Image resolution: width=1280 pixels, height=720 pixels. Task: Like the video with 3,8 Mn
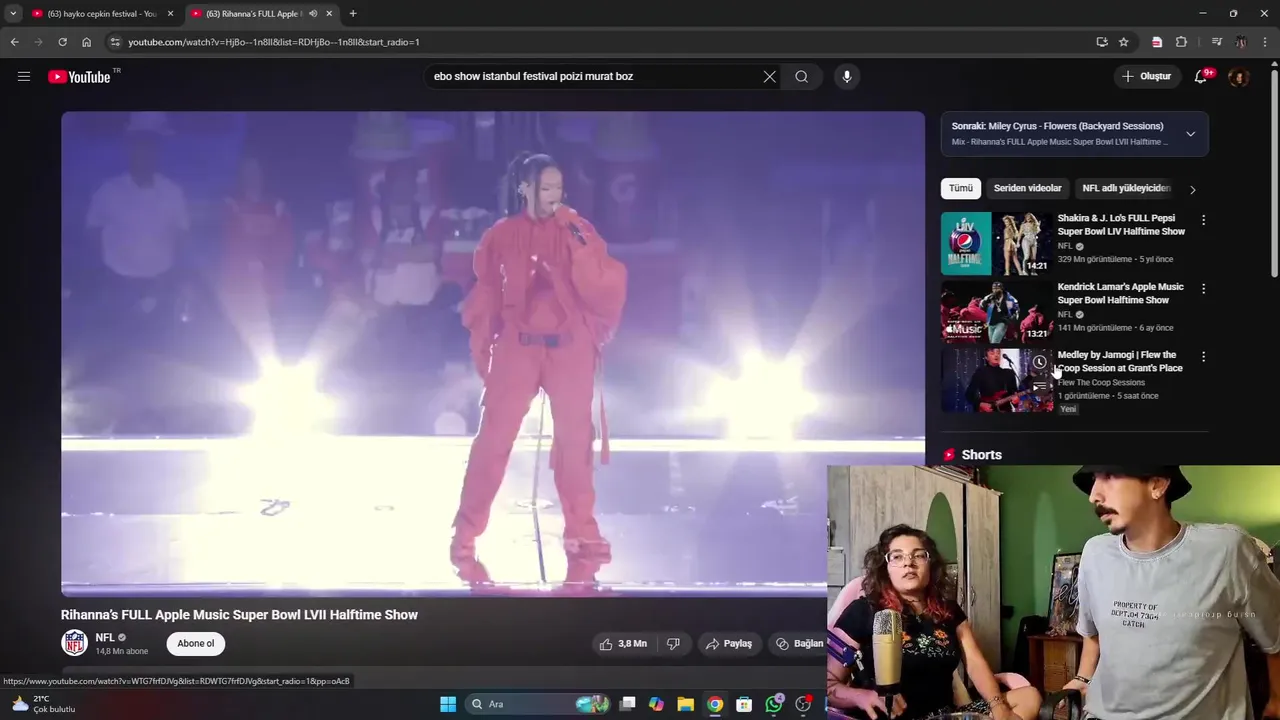622,644
